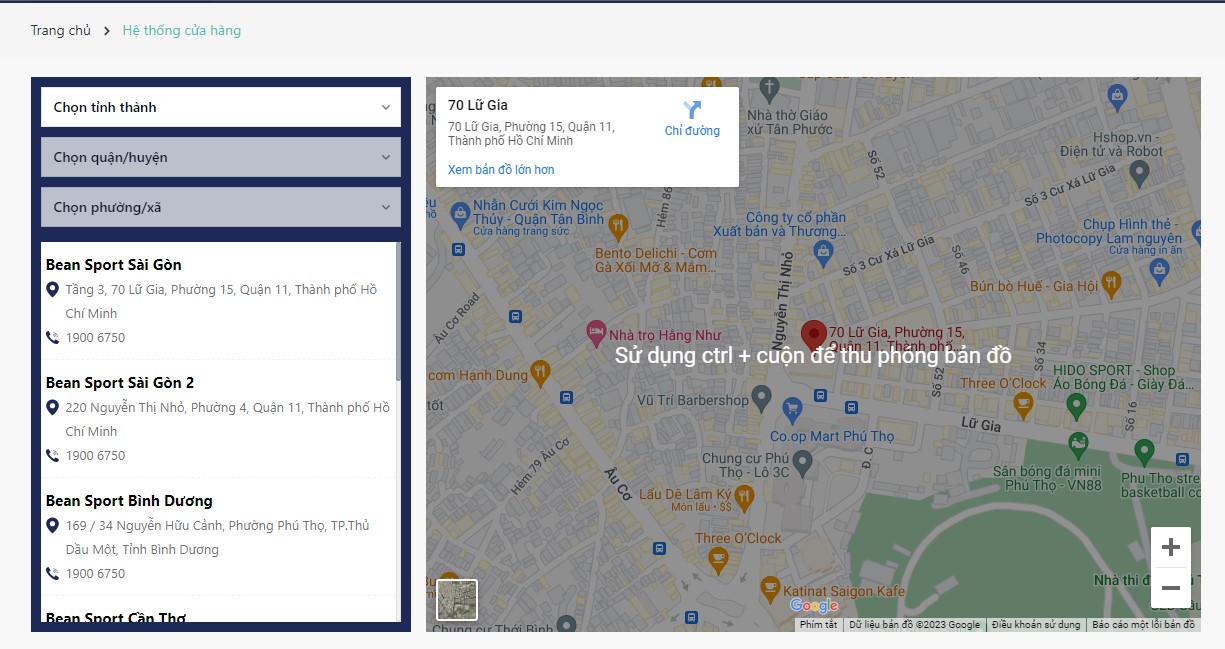Click the phone icon under Bean Sport Sài Gòn 2
The height and width of the screenshot is (649, 1225).
(53, 455)
